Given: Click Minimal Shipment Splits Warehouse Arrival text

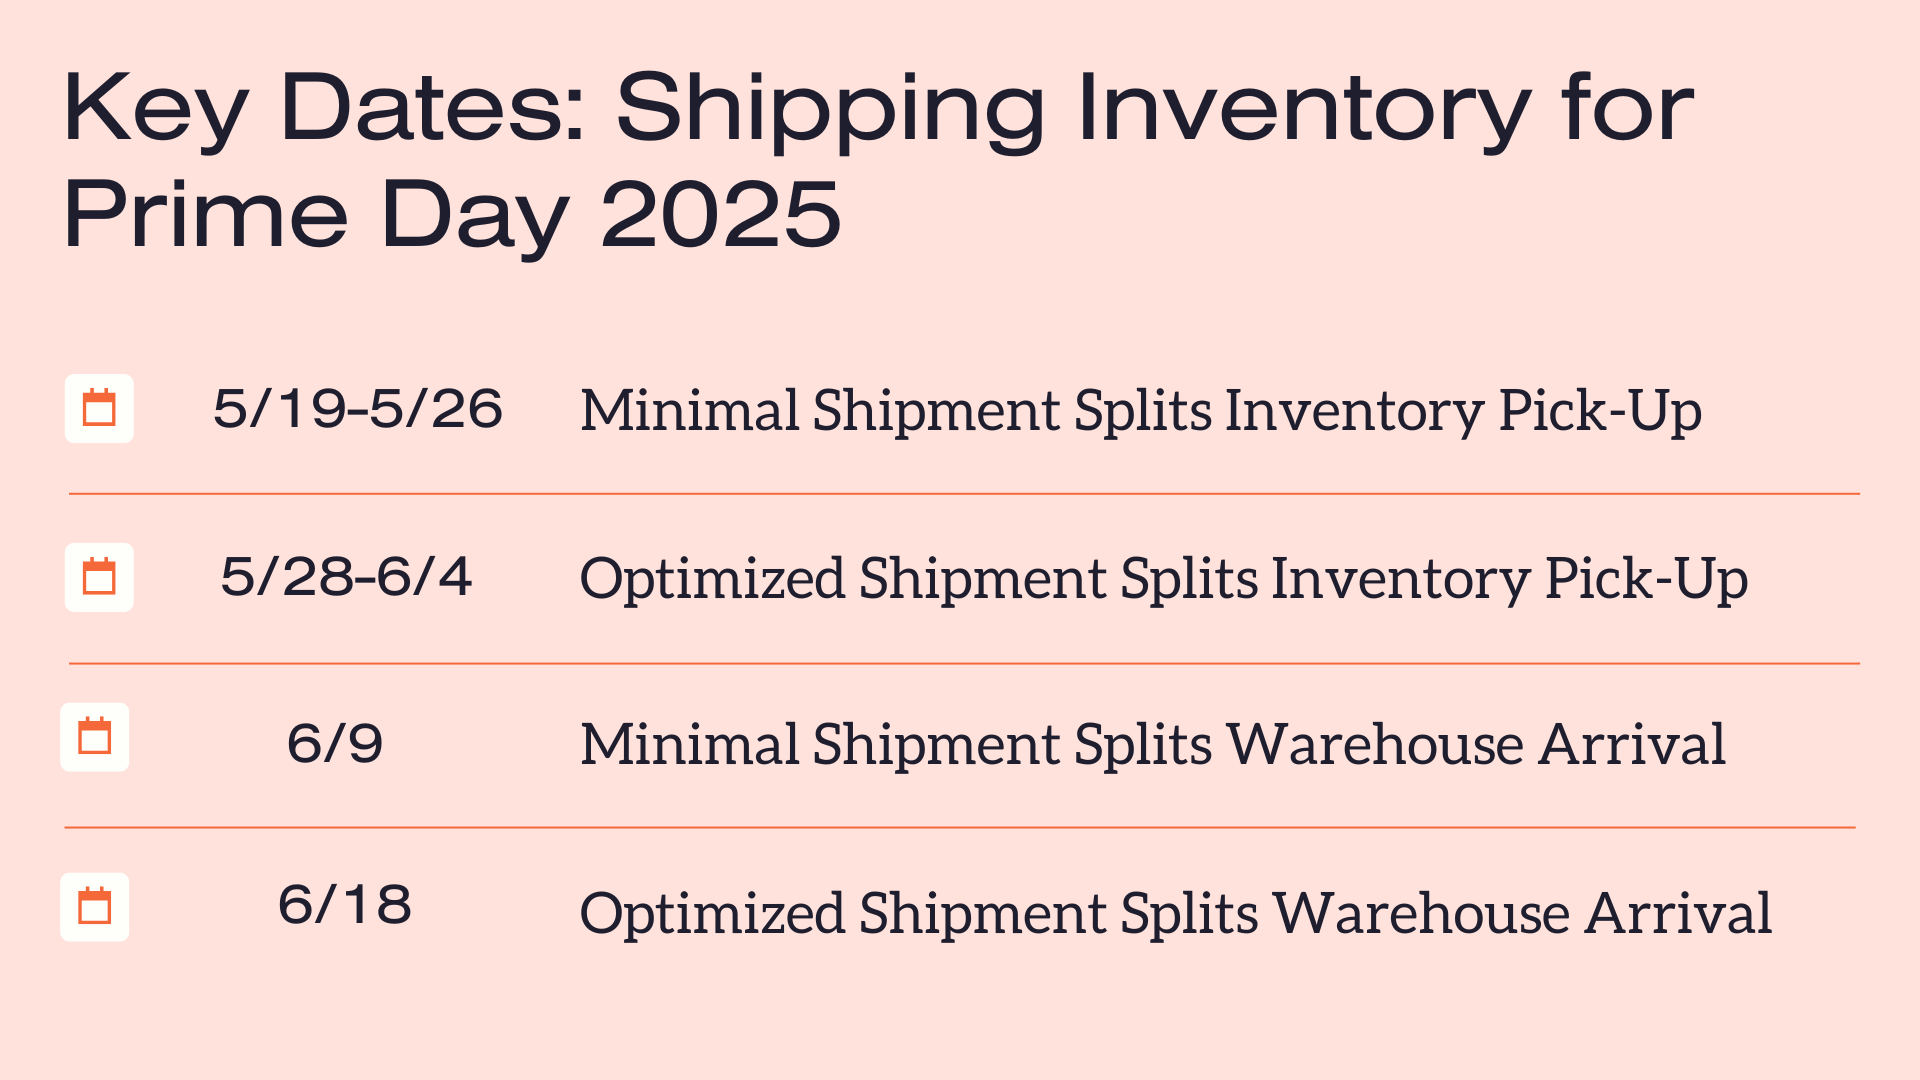Looking at the screenshot, I should (1153, 745).
